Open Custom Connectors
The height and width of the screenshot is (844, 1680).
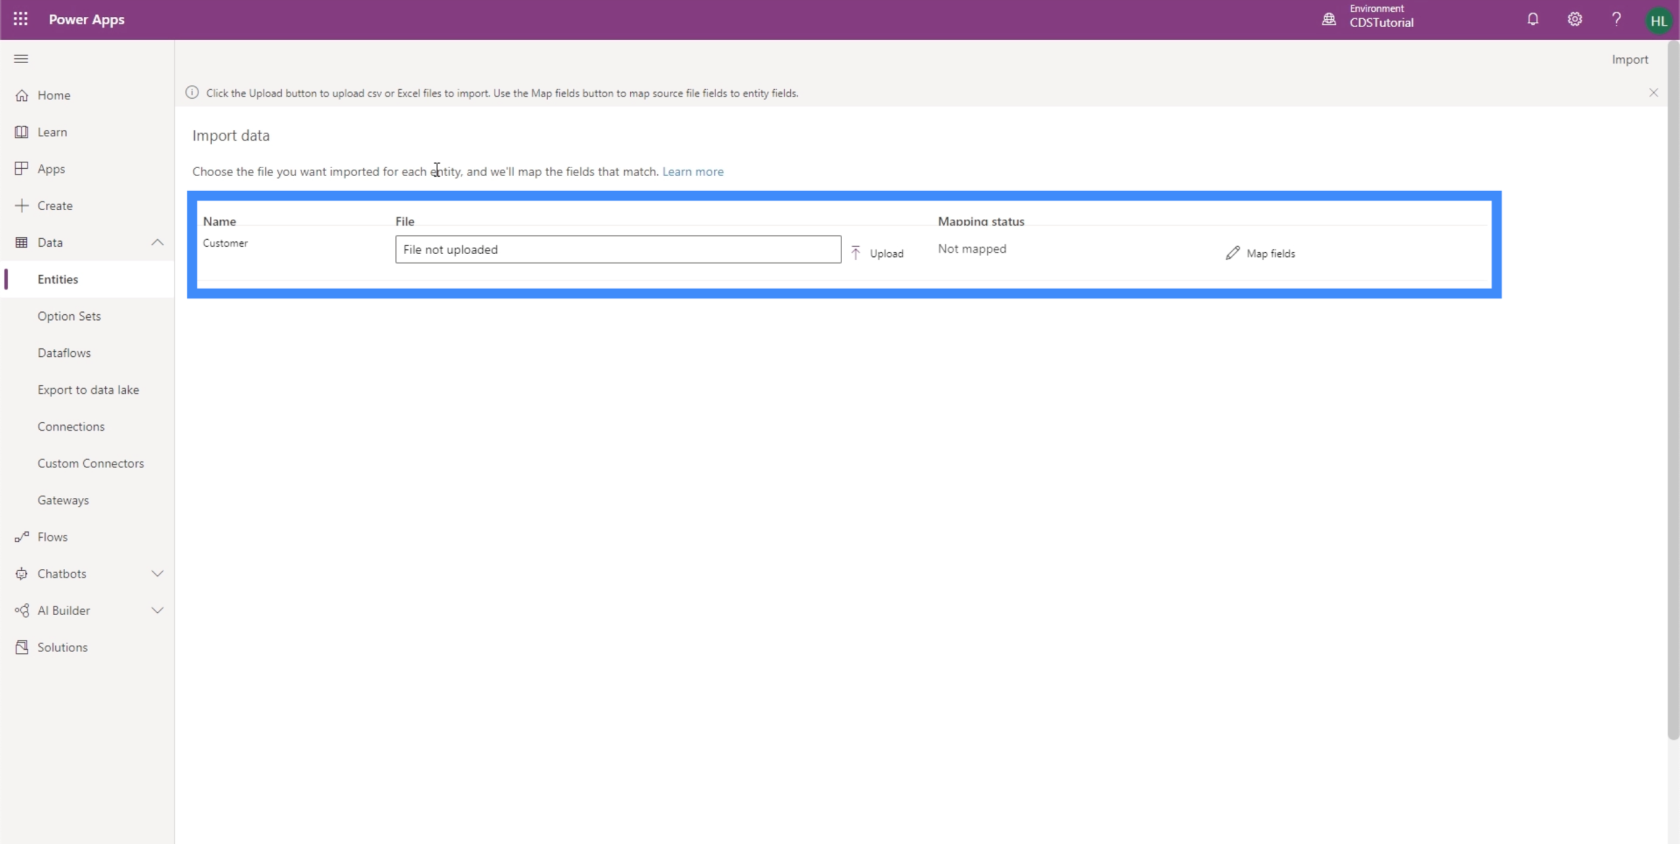pos(91,464)
